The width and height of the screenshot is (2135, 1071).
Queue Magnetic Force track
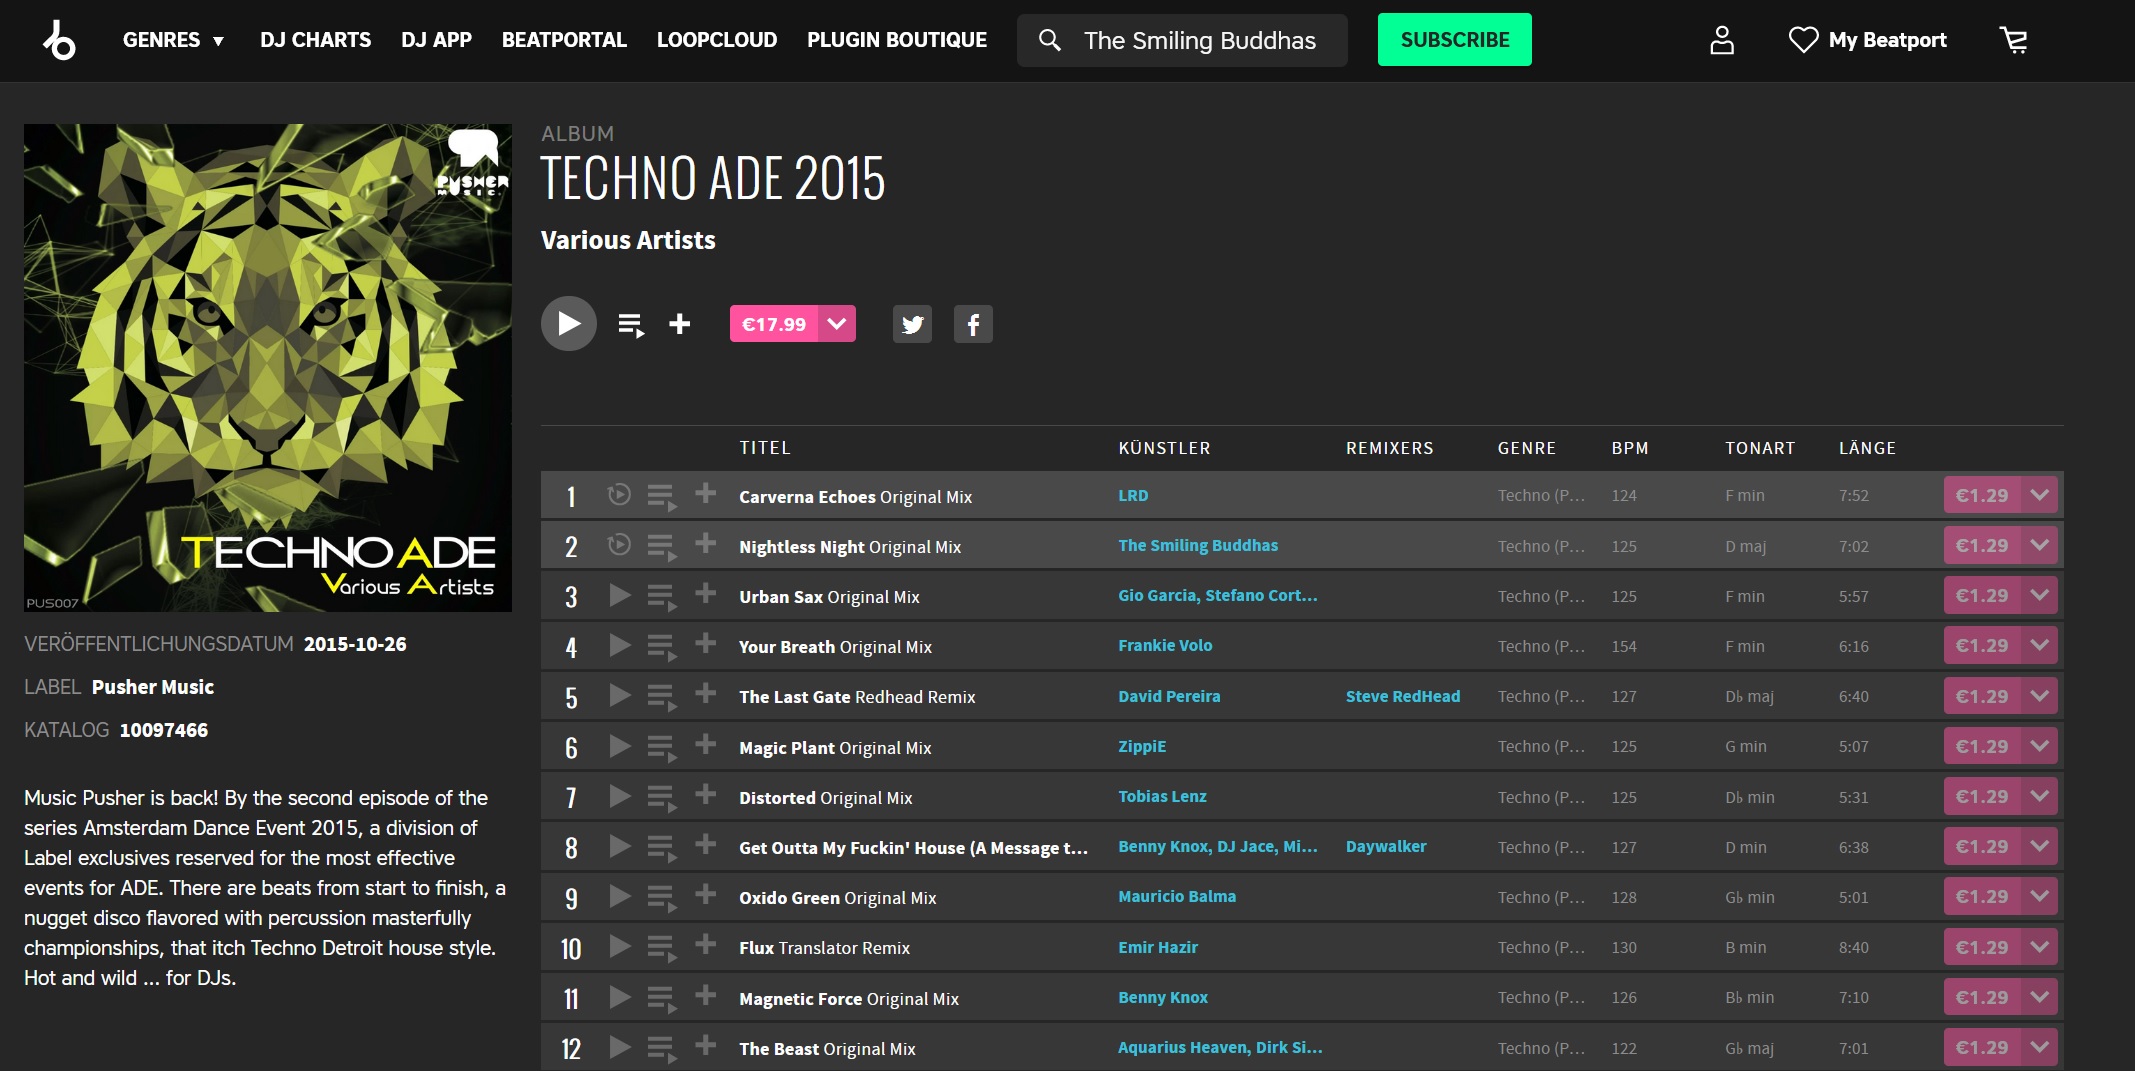(x=661, y=999)
